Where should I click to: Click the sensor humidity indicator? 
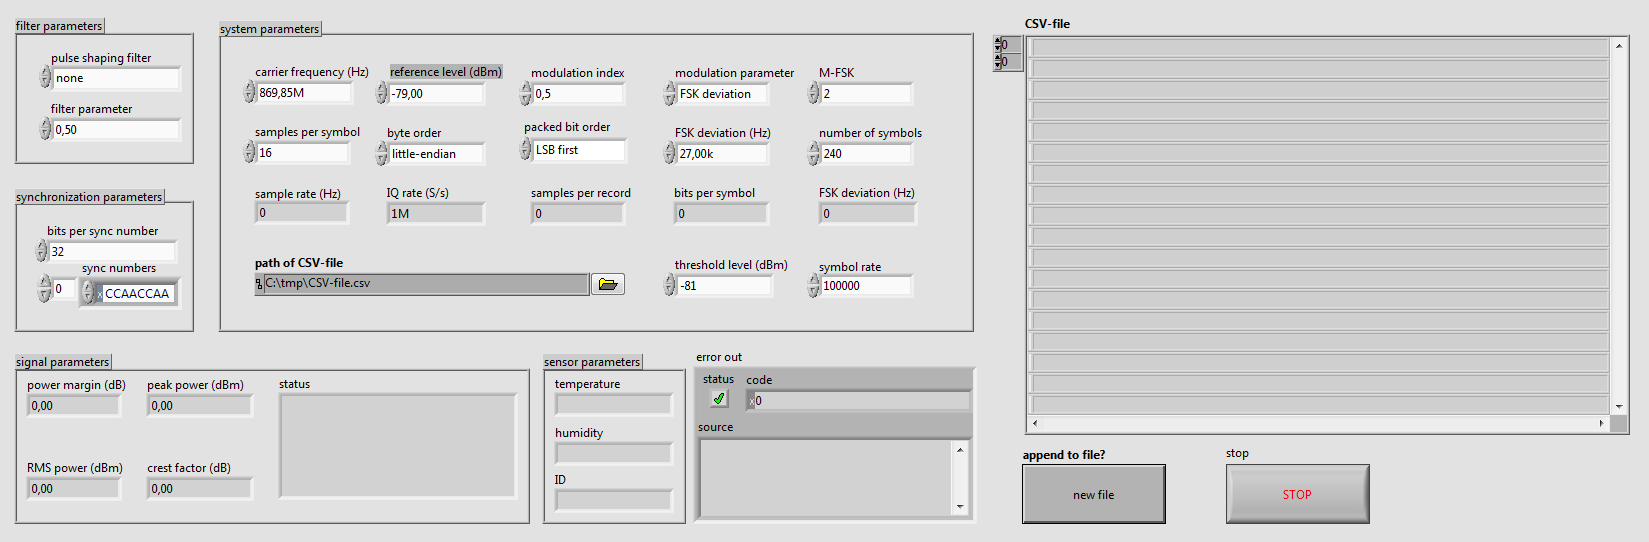click(613, 453)
